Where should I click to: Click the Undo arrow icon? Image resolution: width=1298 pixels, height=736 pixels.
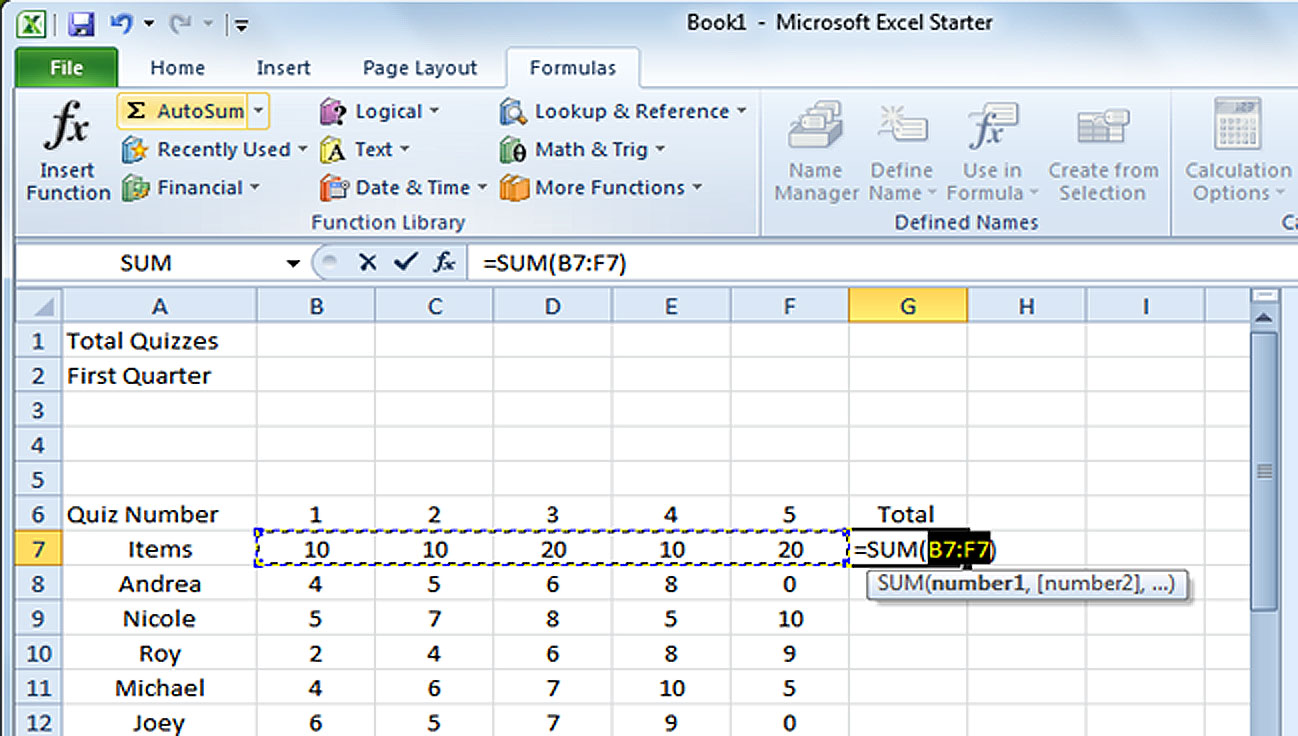pos(121,22)
